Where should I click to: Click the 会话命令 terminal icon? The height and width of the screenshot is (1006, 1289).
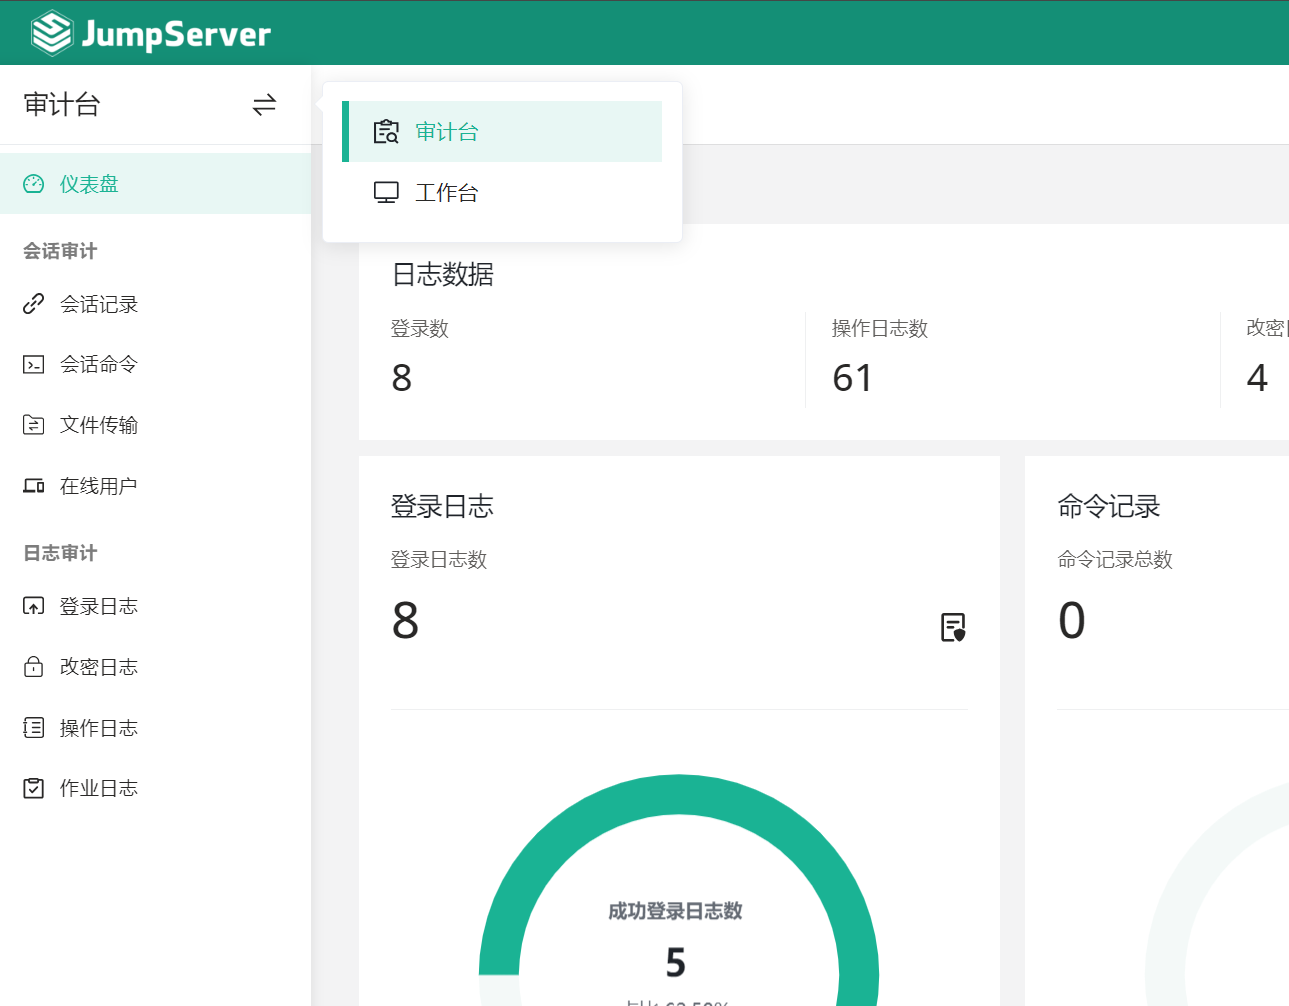(34, 365)
